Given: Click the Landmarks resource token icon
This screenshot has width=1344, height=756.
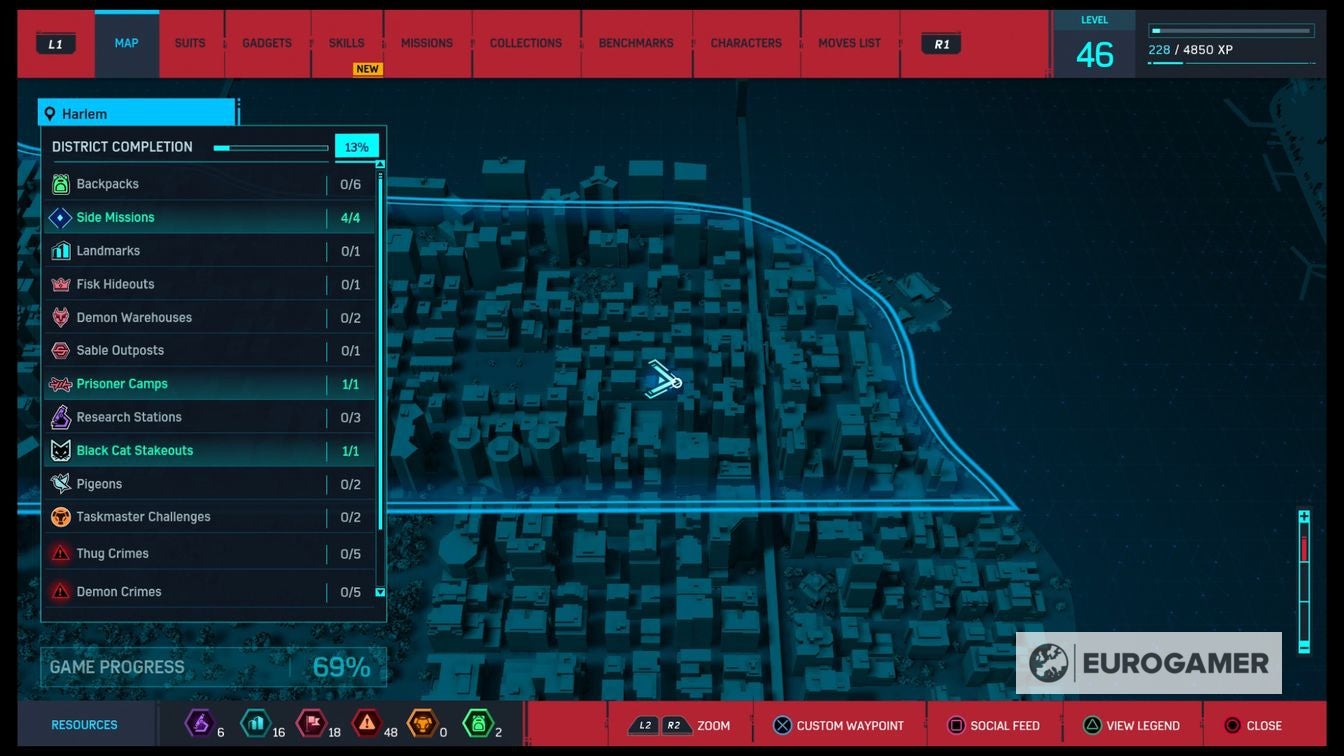Looking at the screenshot, I should pyautogui.click(x=256, y=723).
